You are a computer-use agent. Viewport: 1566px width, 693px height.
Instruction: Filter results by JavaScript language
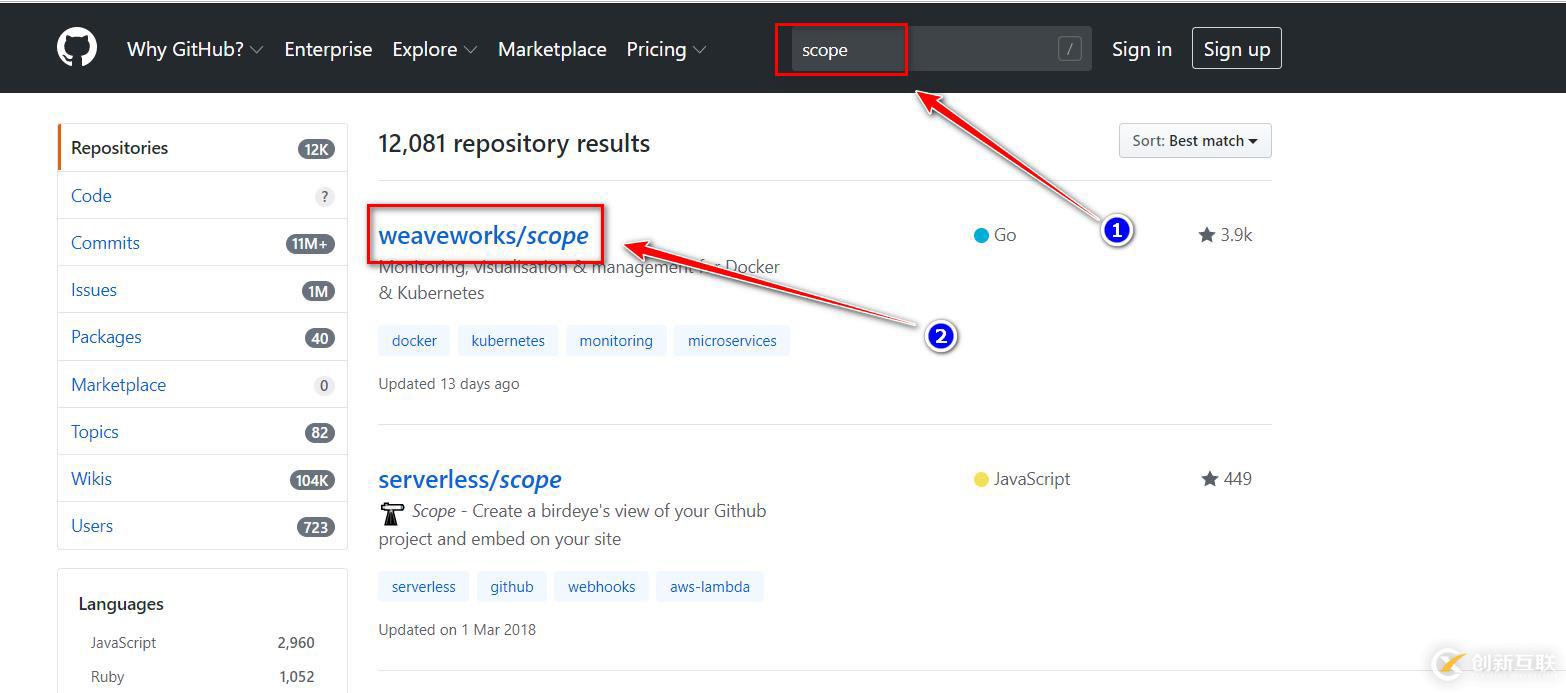tap(203, 643)
